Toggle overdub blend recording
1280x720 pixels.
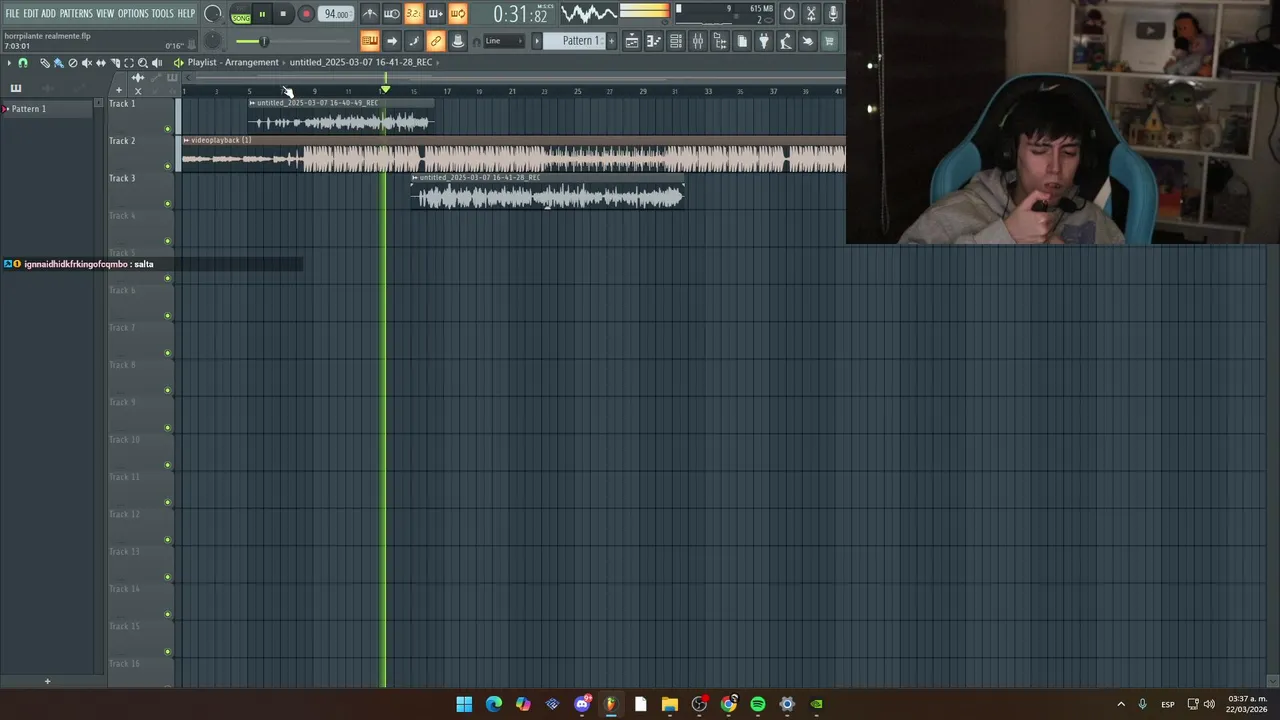pyautogui.click(x=436, y=13)
